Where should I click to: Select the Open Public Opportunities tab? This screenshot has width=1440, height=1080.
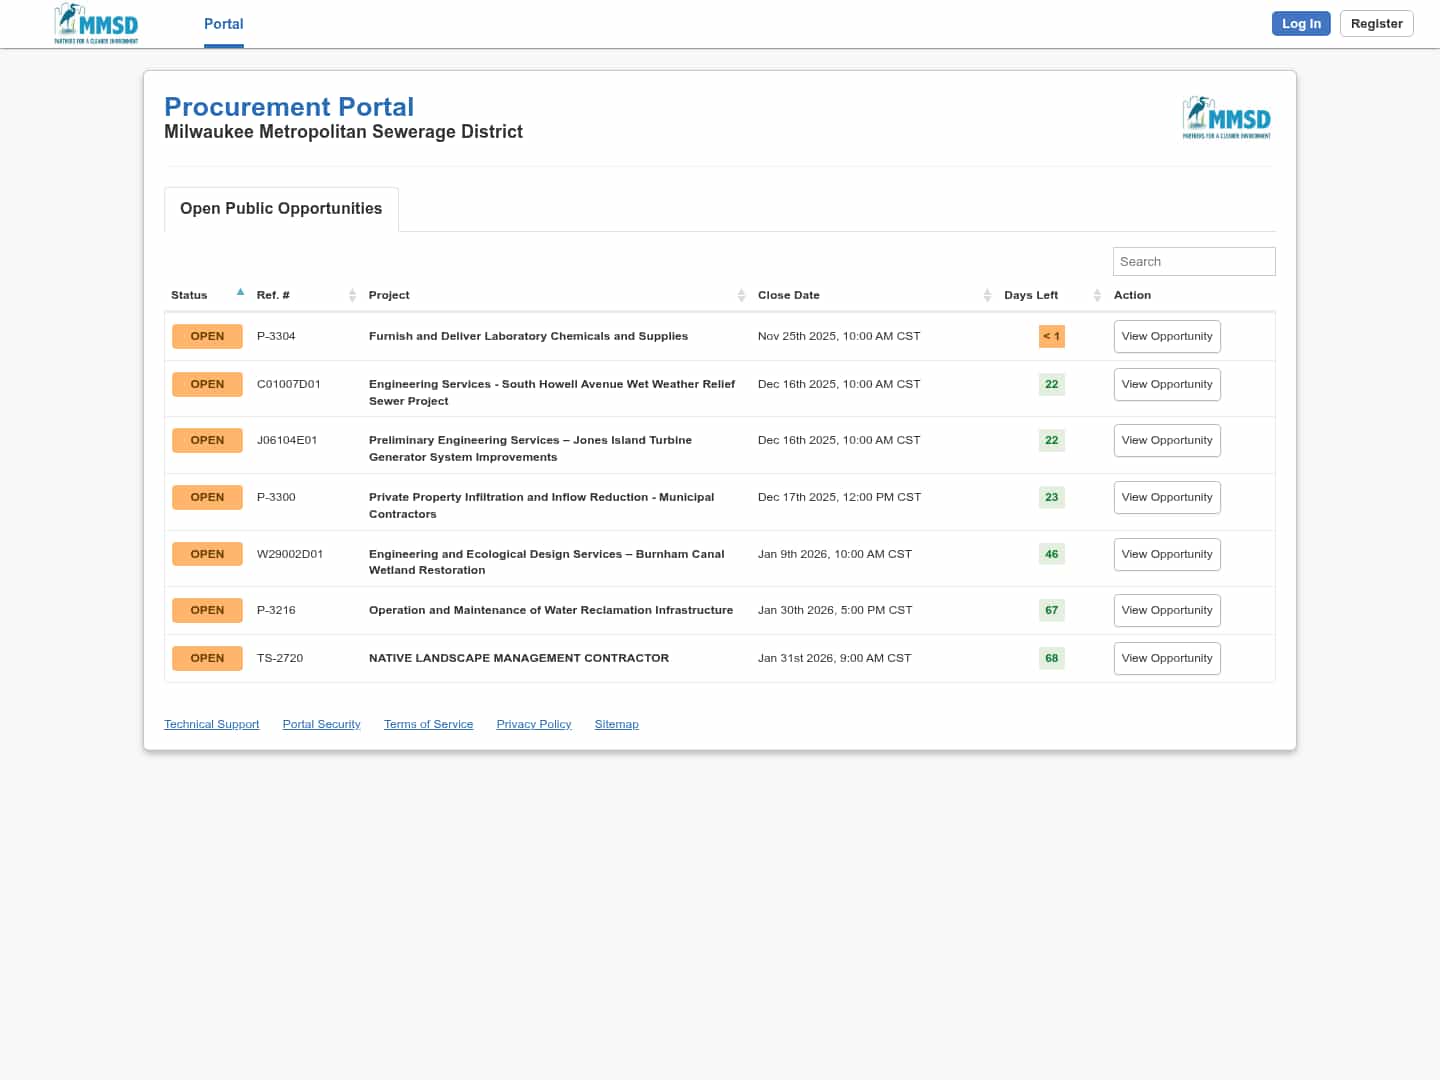[281, 209]
